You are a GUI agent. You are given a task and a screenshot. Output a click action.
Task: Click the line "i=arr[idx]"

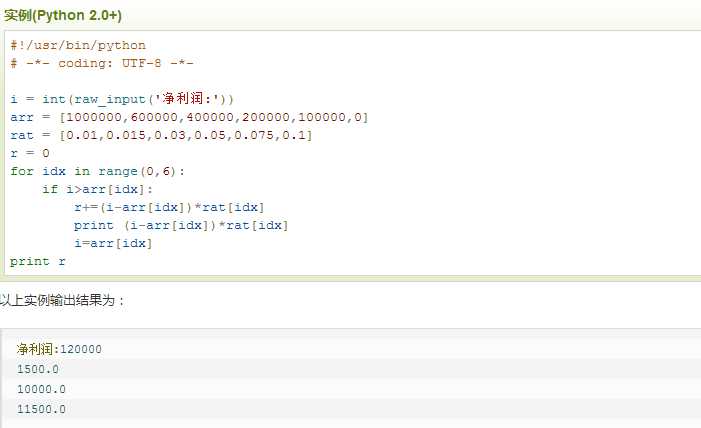(x=114, y=243)
